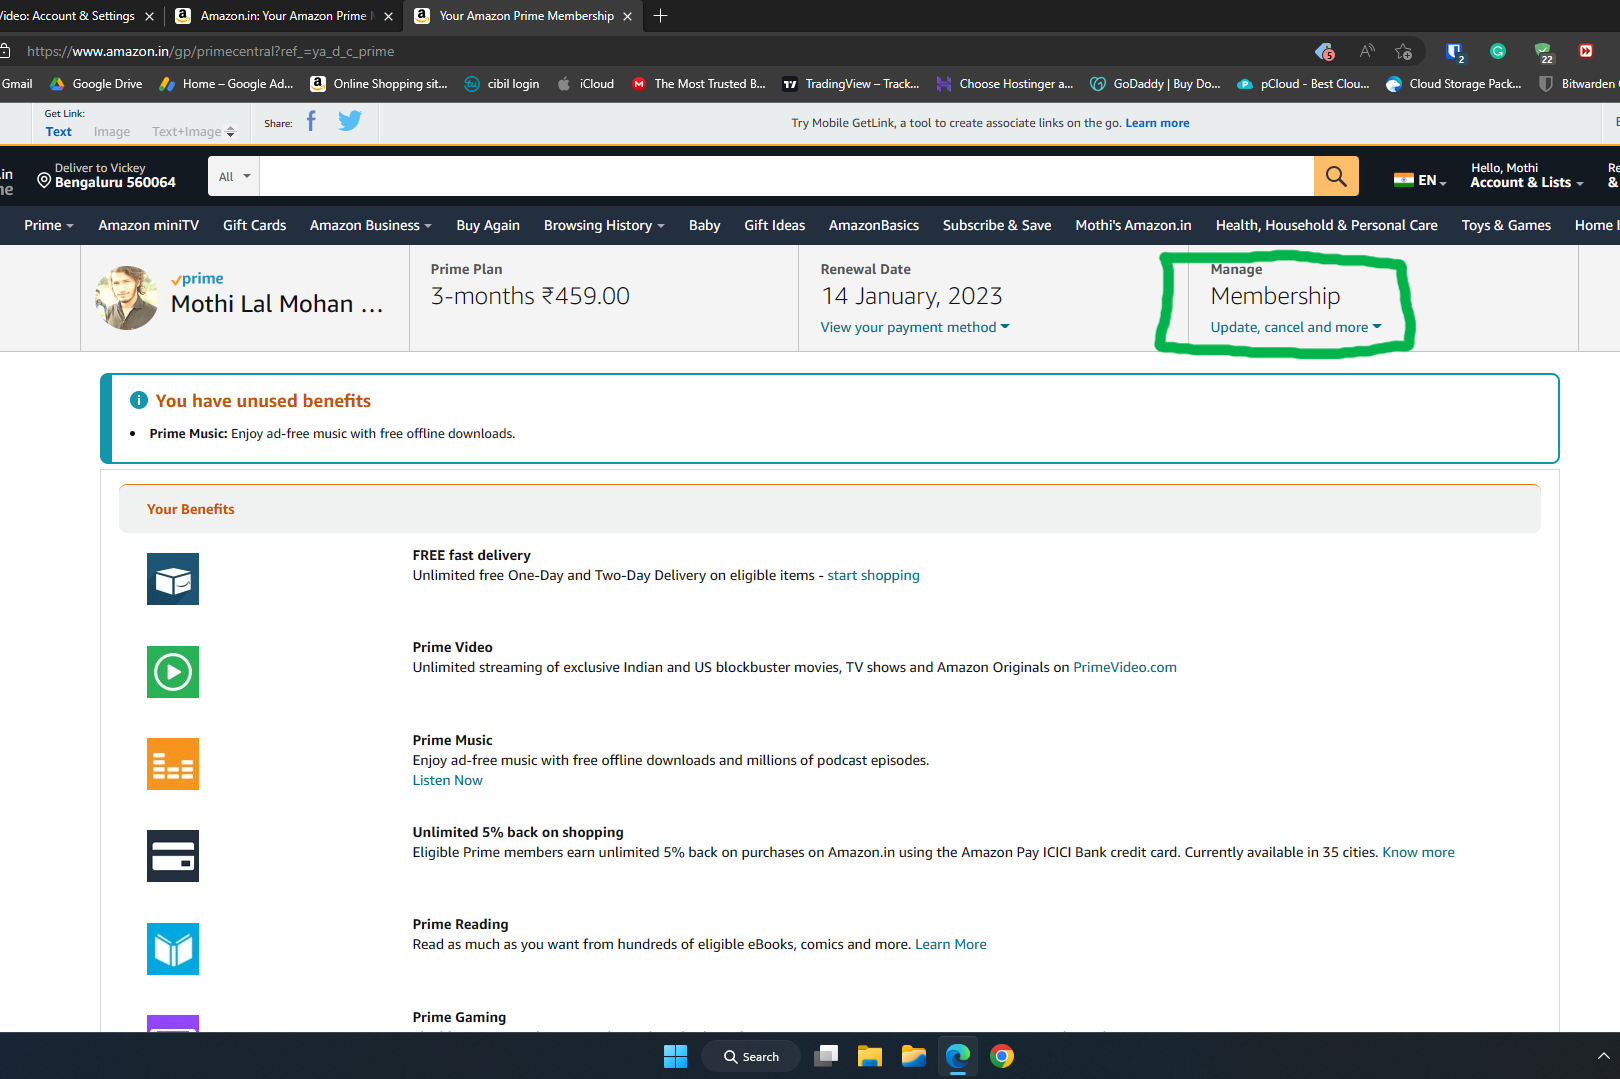Close the Amazon.in: Your Amazon Prime tab
Viewport: 1620px width, 1079px height.
click(x=389, y=16)
